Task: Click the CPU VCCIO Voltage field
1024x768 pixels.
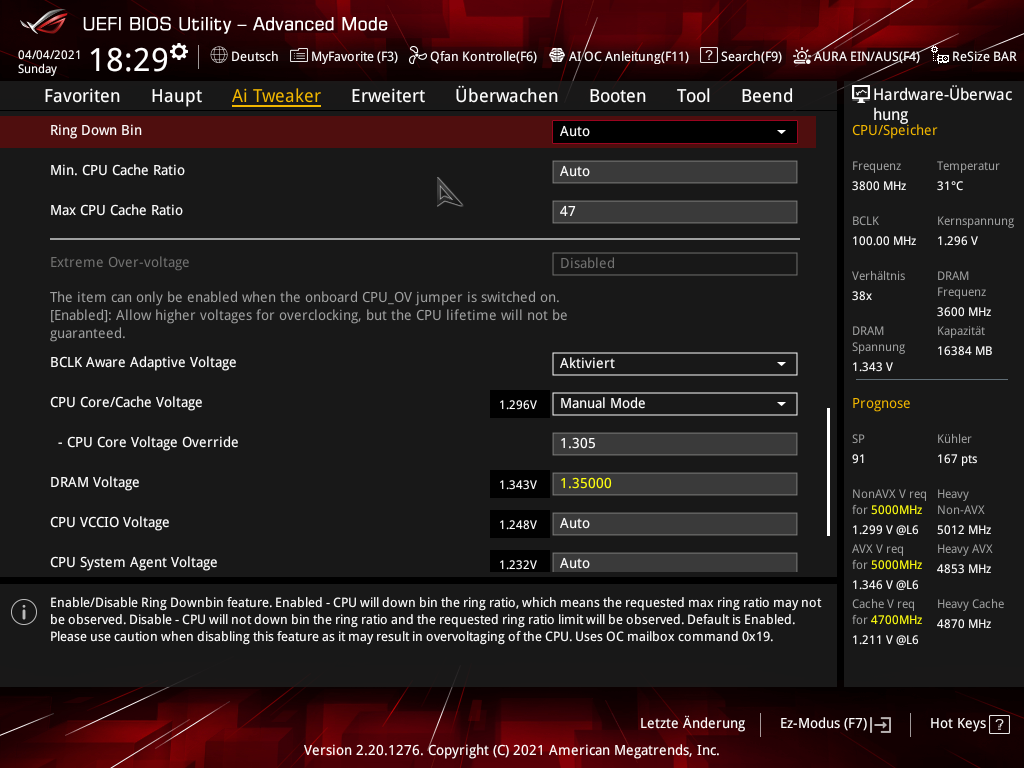Action: [x=675, y=524]
